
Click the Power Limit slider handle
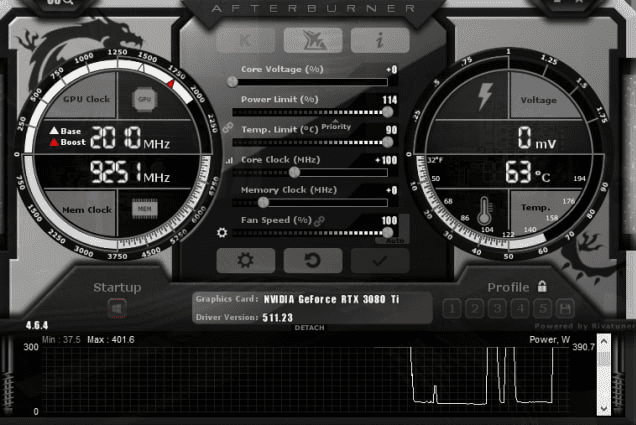point(387,112)
